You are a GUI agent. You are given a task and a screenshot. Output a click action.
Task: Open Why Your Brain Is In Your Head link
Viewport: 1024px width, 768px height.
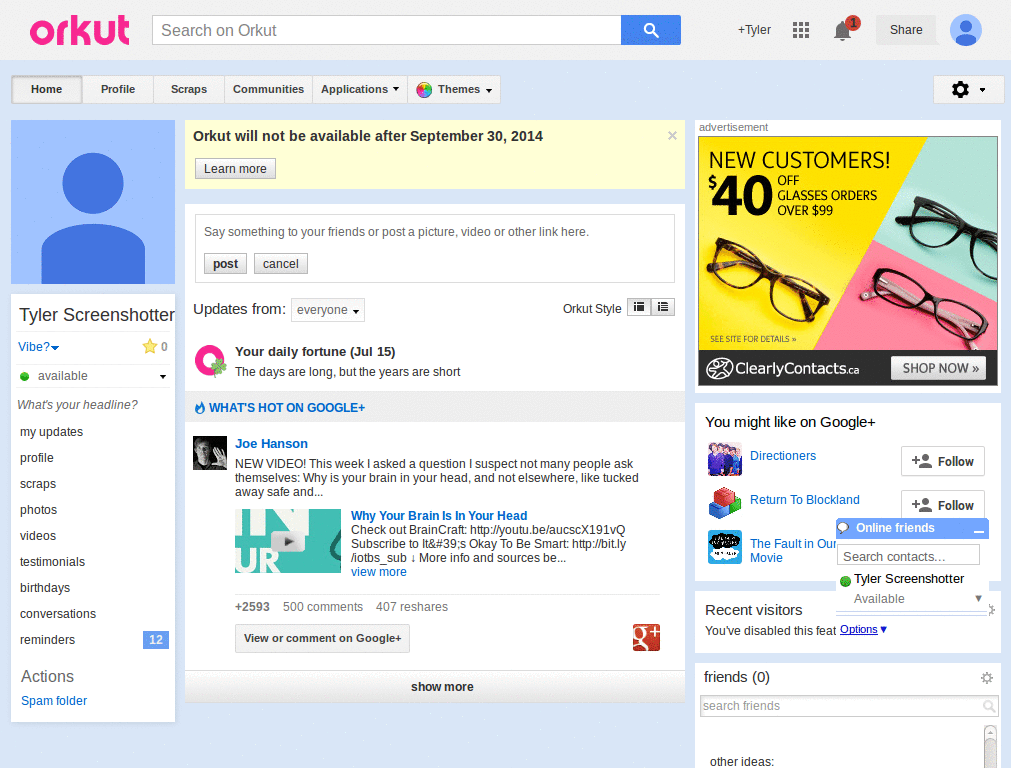point(439,516)
